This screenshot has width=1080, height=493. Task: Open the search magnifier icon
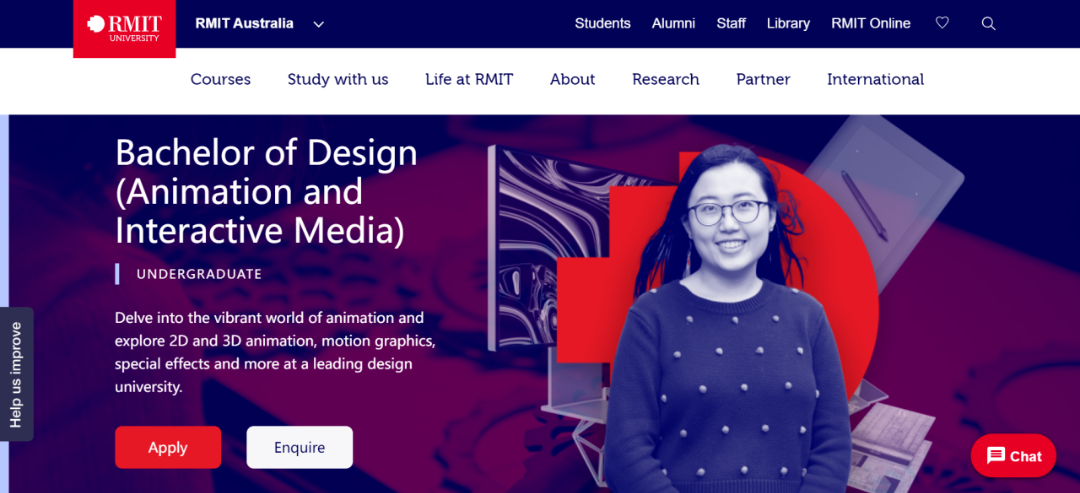[988, 23]
